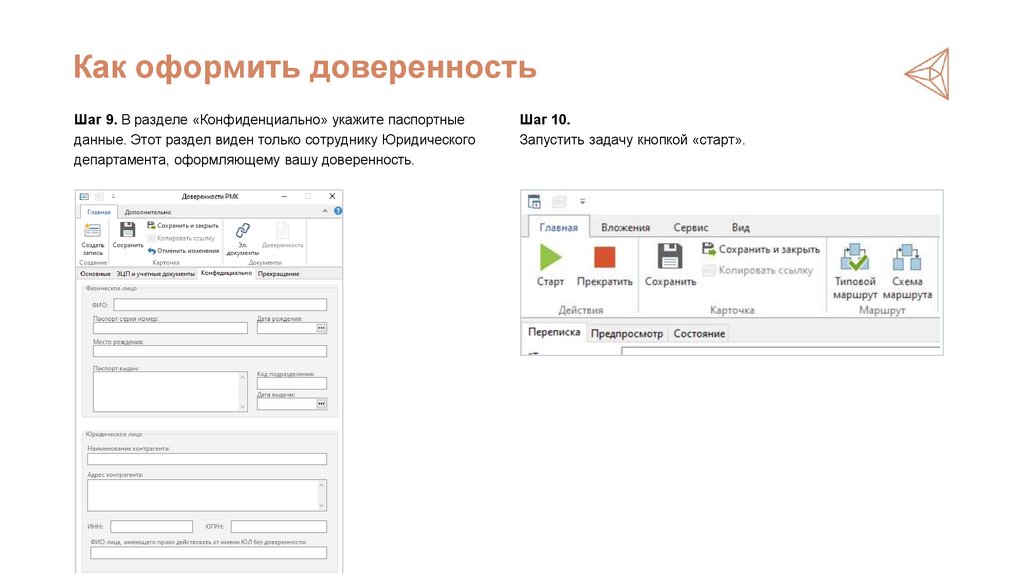The image size is (1024, 574).
Task: Minimize the Доверенности РМК window
Action: 284,196
